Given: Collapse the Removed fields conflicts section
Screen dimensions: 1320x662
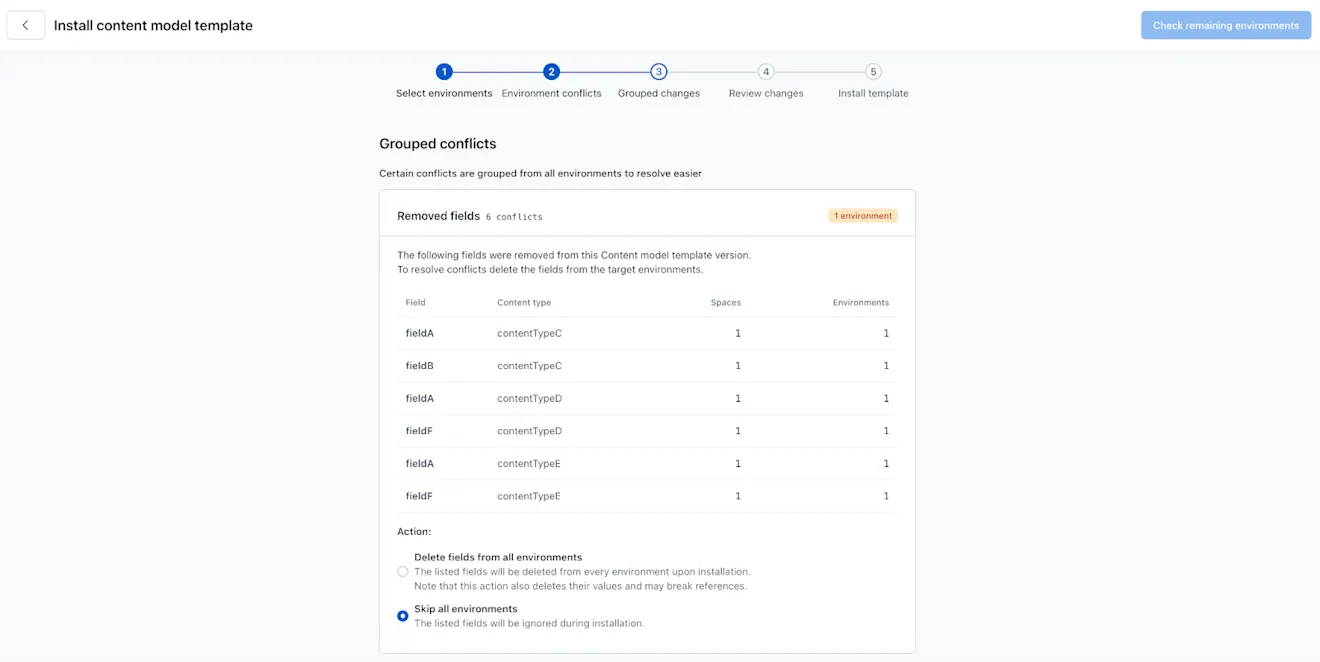Looking at the screenshot, I should 438,216.
